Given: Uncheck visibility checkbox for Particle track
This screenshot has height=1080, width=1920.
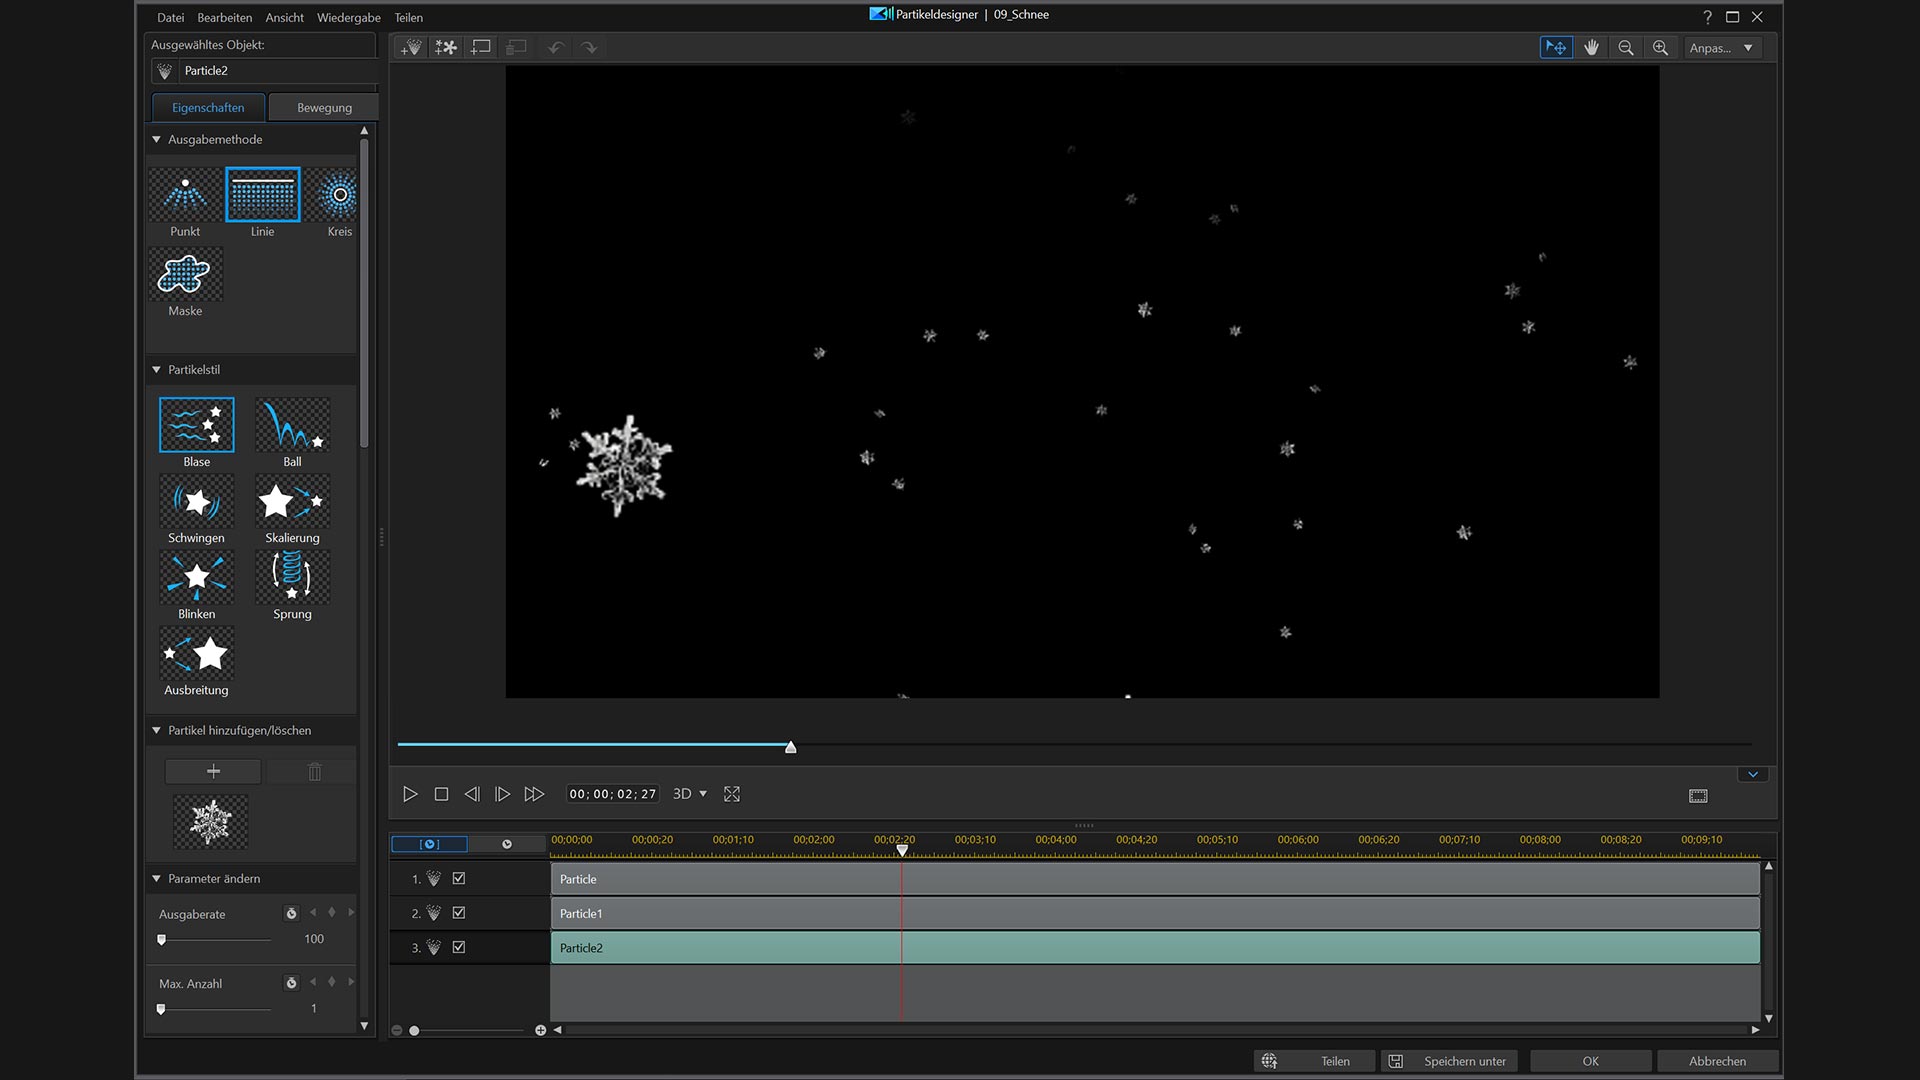Looking at the screenshot, I should pyautogui.click(x=459, y=879).
